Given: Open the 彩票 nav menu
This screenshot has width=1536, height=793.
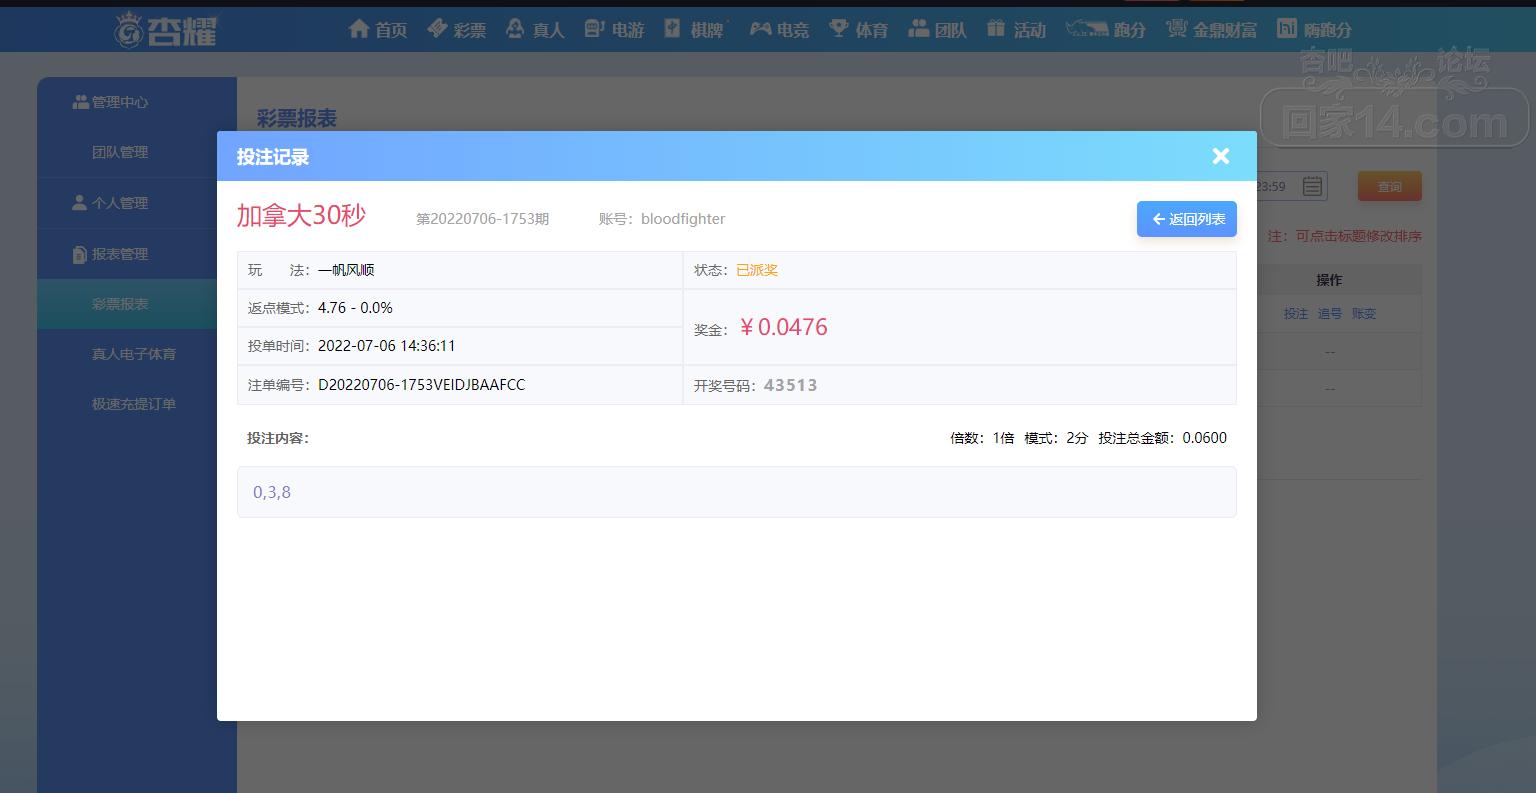Looking at the screenshot, I should click(x=456, y=29).
